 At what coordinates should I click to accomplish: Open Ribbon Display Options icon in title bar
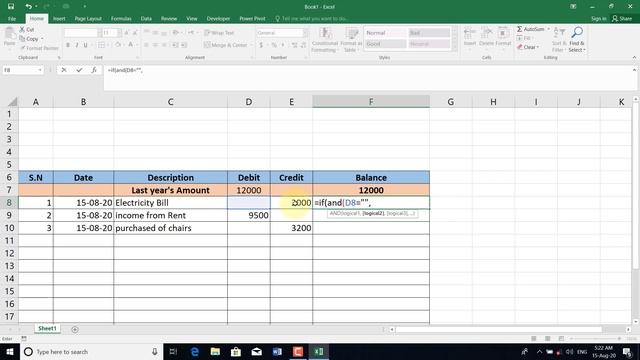pos(573,7)
